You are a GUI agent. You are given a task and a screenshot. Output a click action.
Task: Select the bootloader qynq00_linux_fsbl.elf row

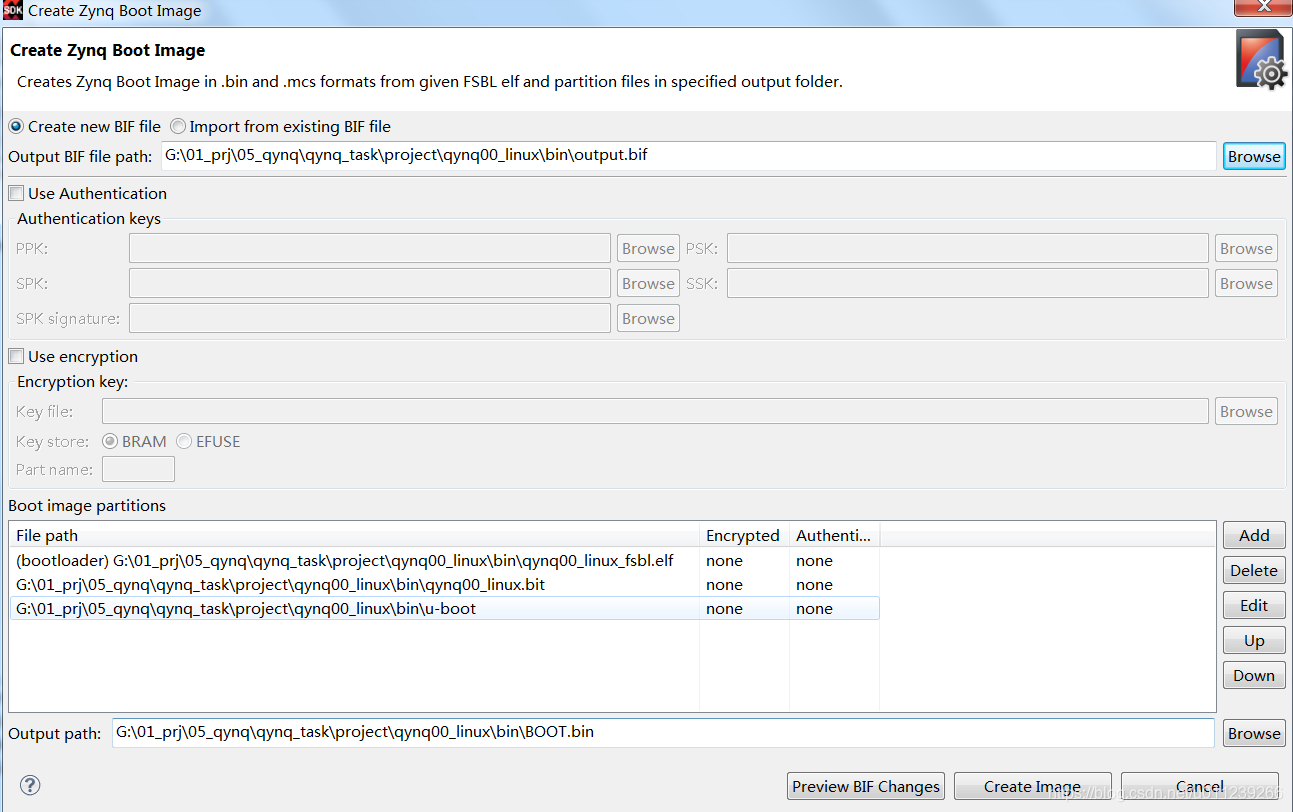(444, 560)
